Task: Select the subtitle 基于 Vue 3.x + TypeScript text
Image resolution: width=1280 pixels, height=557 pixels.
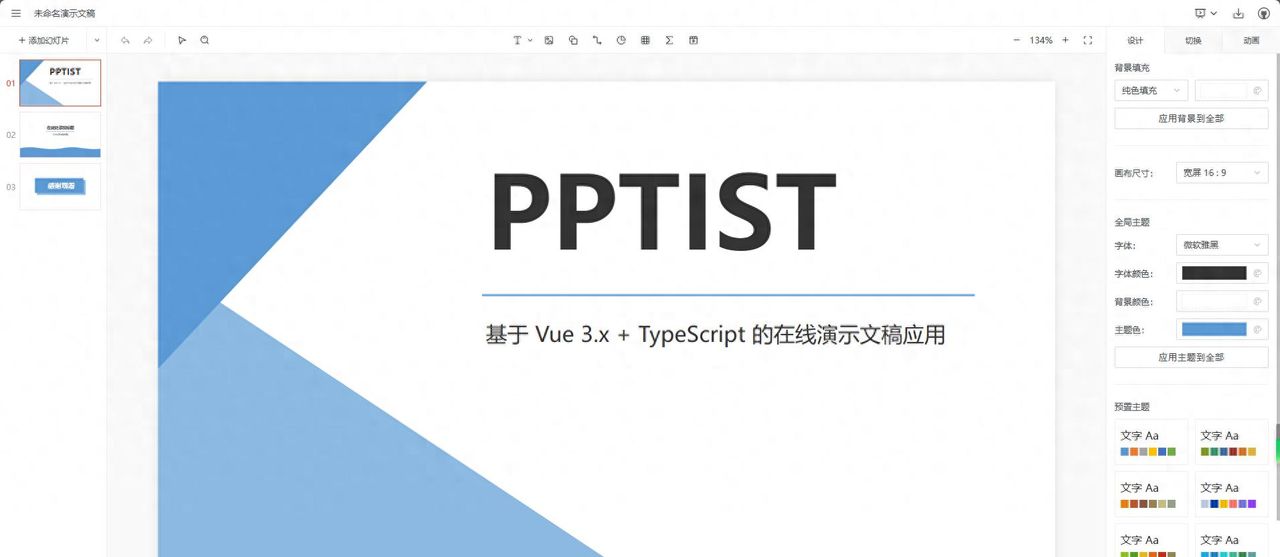Action: tap(715, 334)
